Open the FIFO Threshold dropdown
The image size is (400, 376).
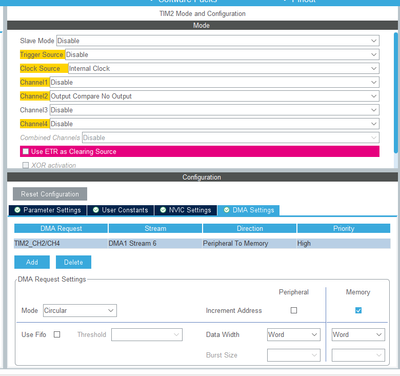pos(147,334)
